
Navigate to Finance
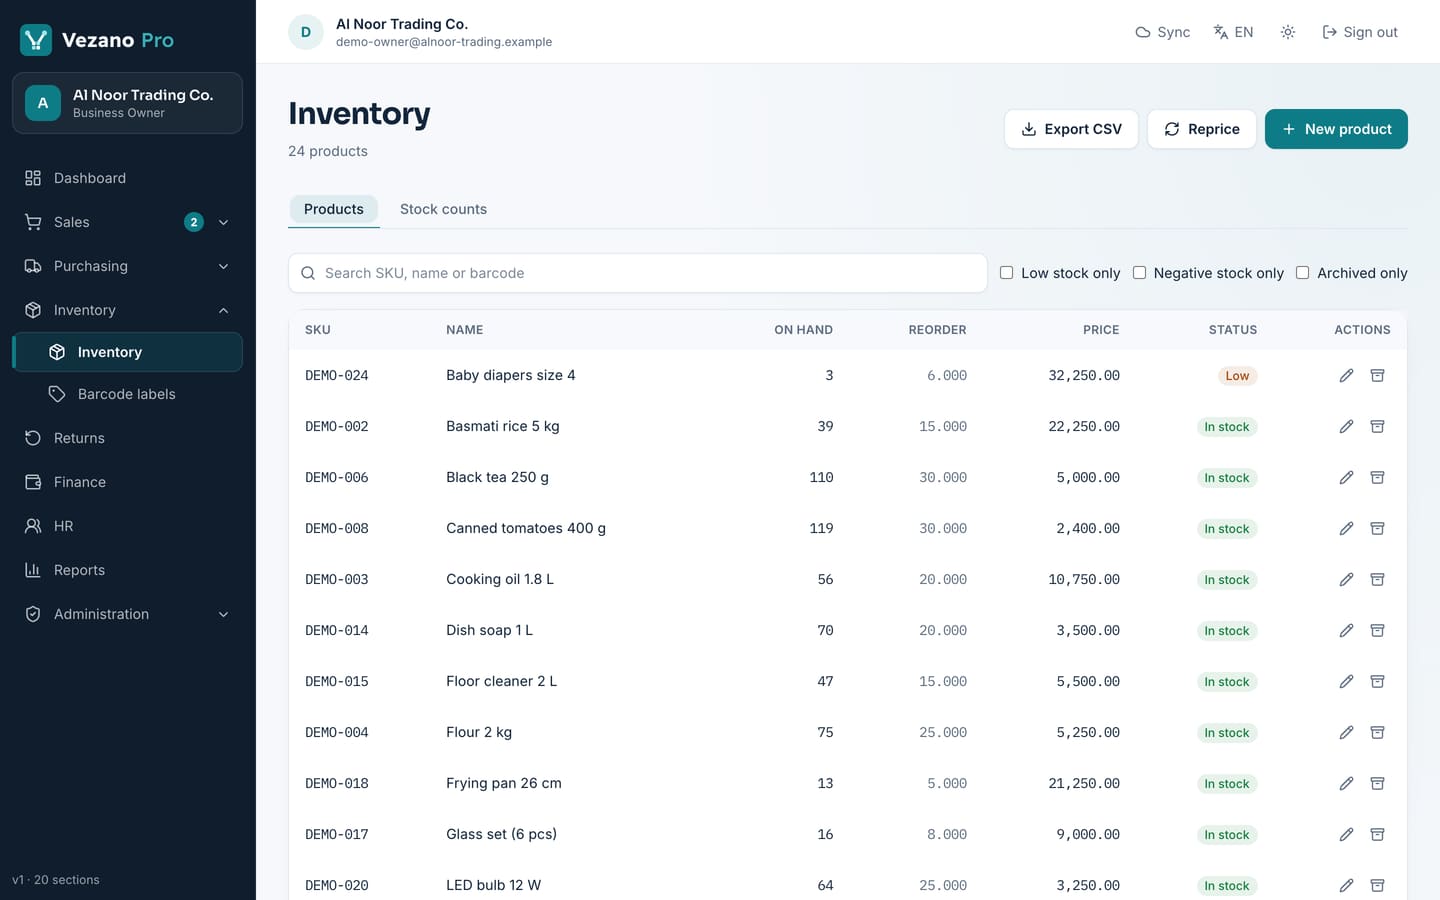coord(127,482)
